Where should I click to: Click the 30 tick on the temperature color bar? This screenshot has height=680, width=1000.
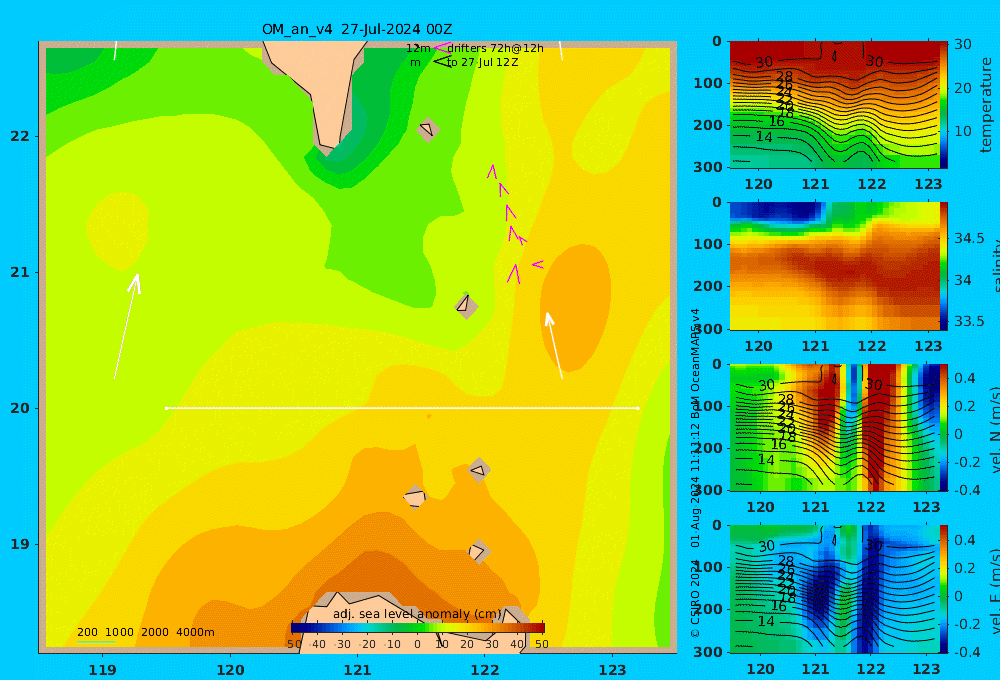(x=963, y=44)
